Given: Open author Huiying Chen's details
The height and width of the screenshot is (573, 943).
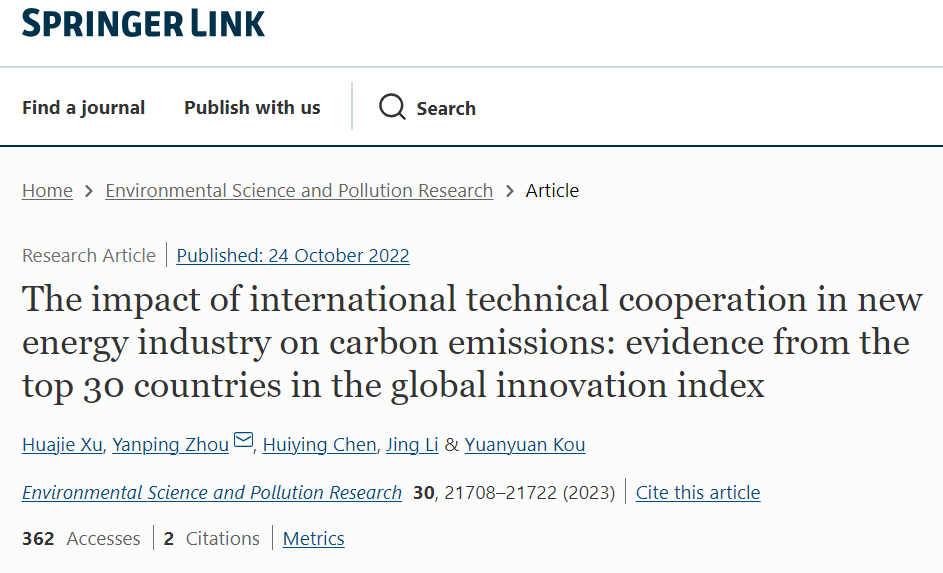Looking at the screenshot, I should coord(319,445).
